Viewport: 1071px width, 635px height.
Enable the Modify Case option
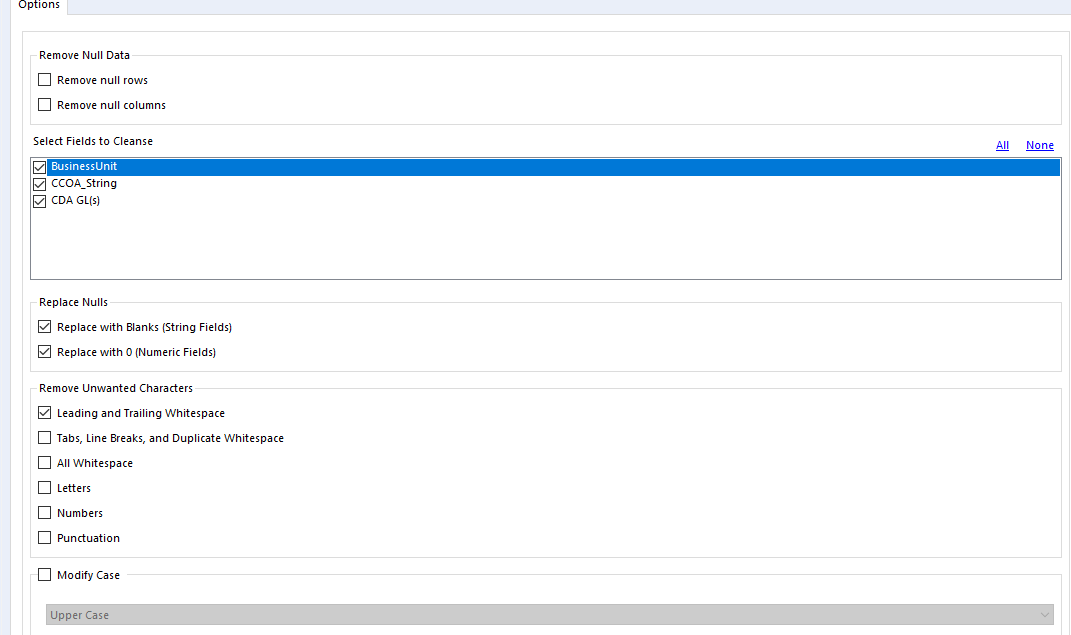(44, 574)
